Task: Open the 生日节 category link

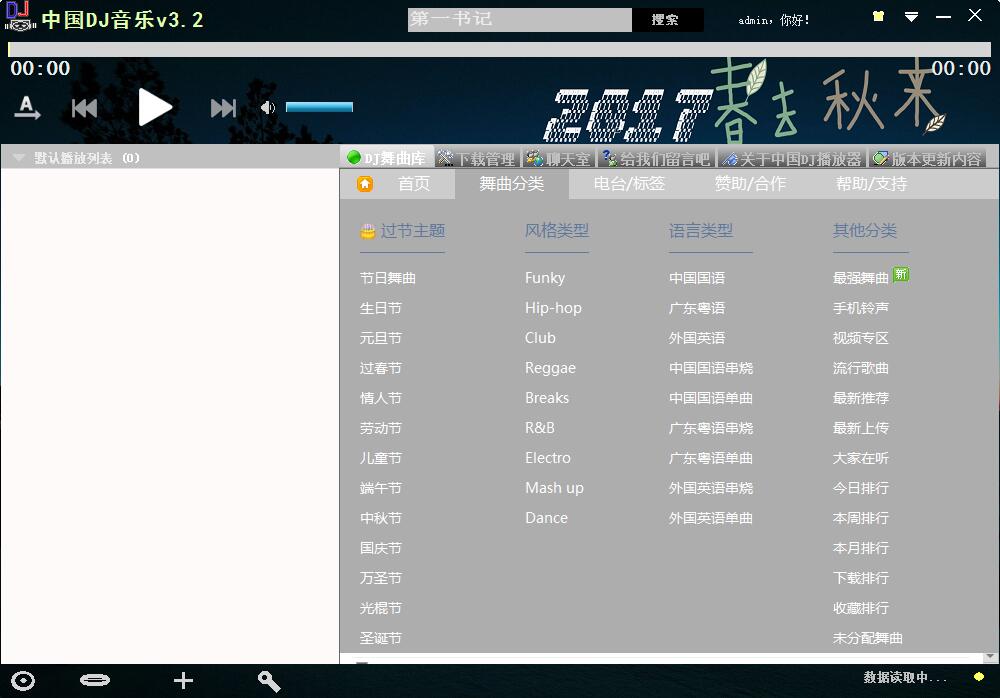Action: coord(381,308)
